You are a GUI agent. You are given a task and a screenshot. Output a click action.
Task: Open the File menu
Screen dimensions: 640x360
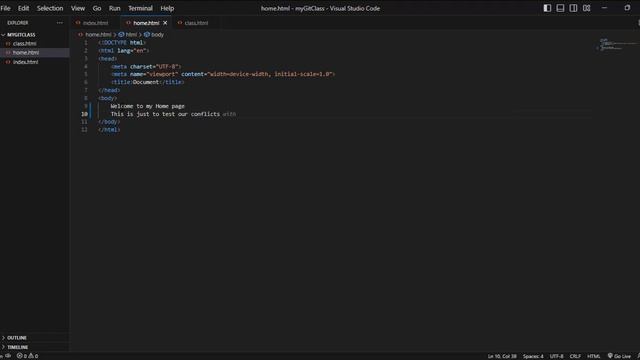[6, 8]
